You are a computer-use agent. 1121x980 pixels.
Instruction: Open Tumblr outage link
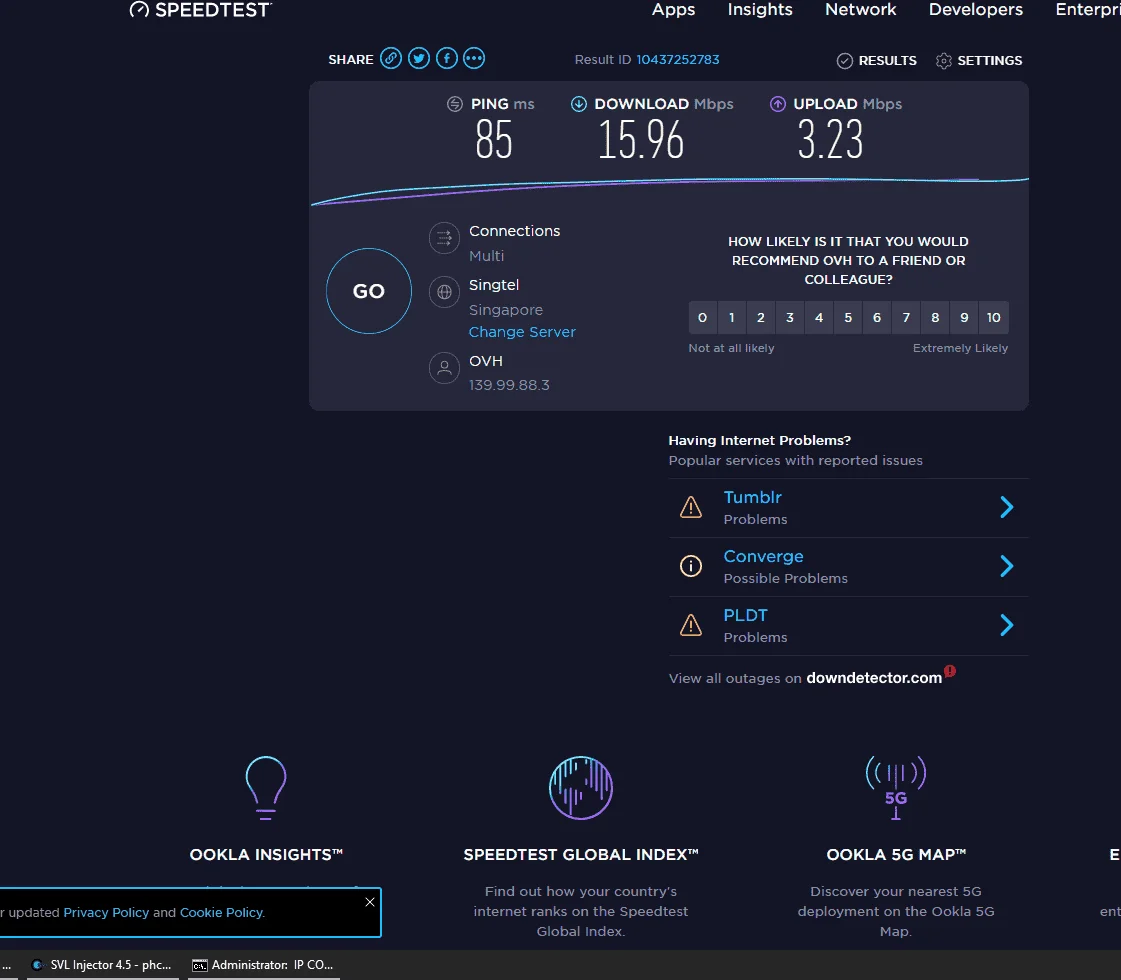(x=752, y=497)
